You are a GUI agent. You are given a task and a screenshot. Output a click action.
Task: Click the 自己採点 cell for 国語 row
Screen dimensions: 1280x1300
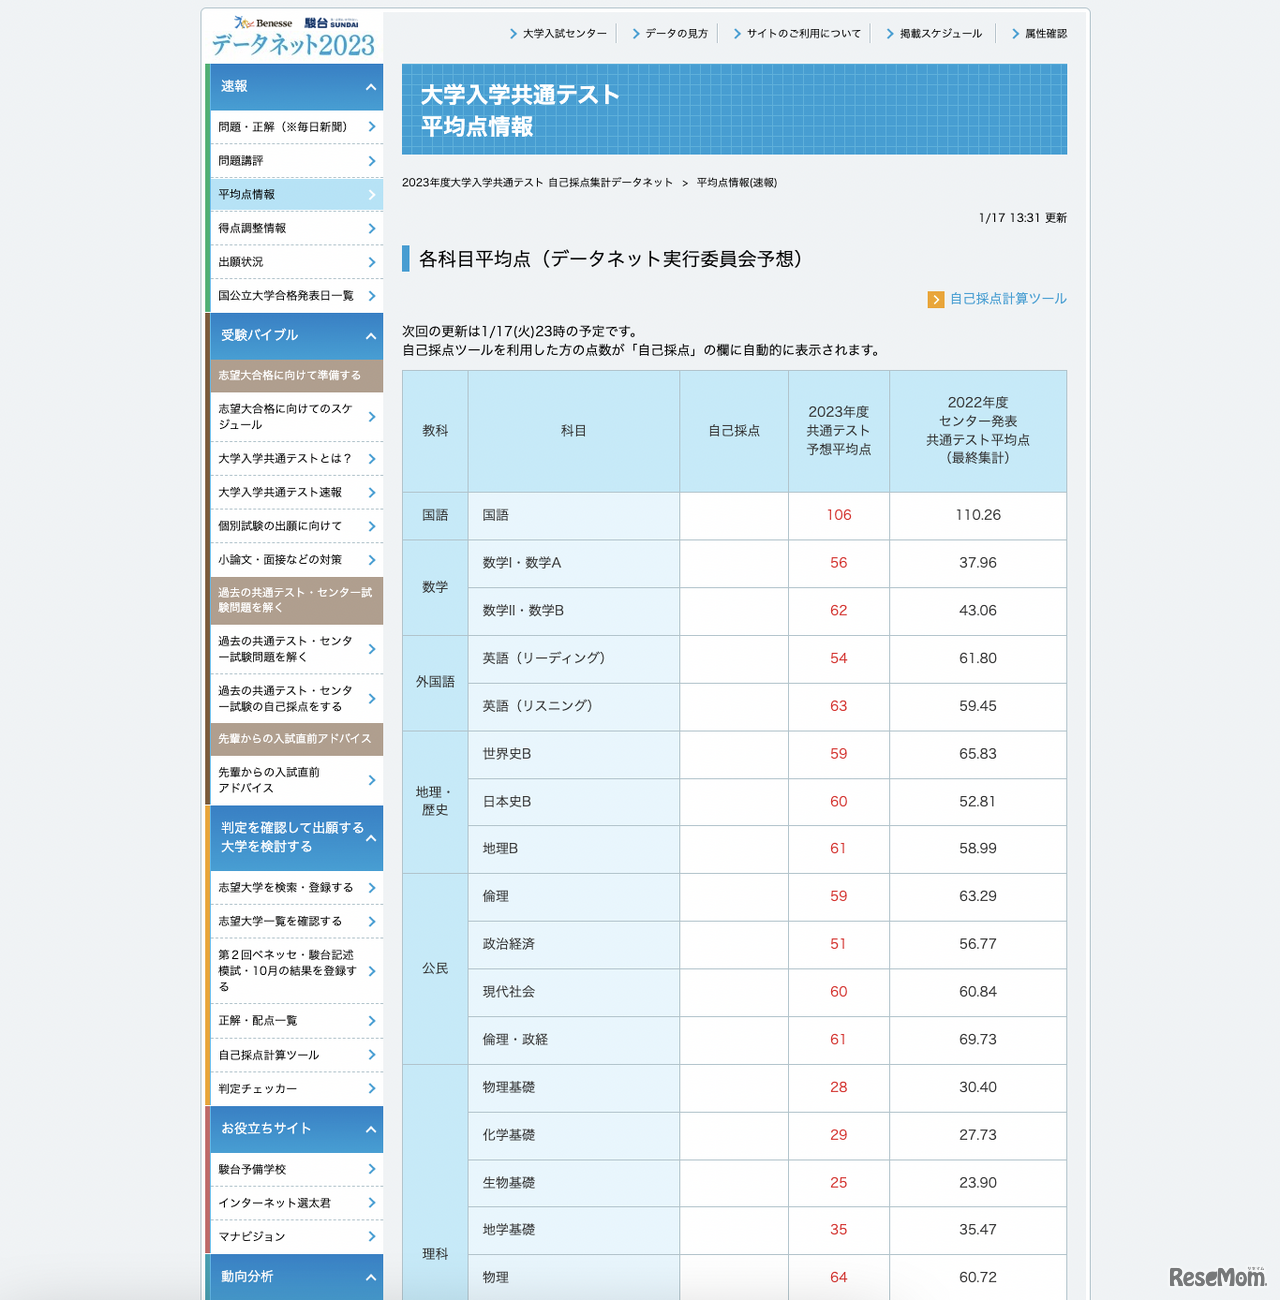[x=734, y=516]
